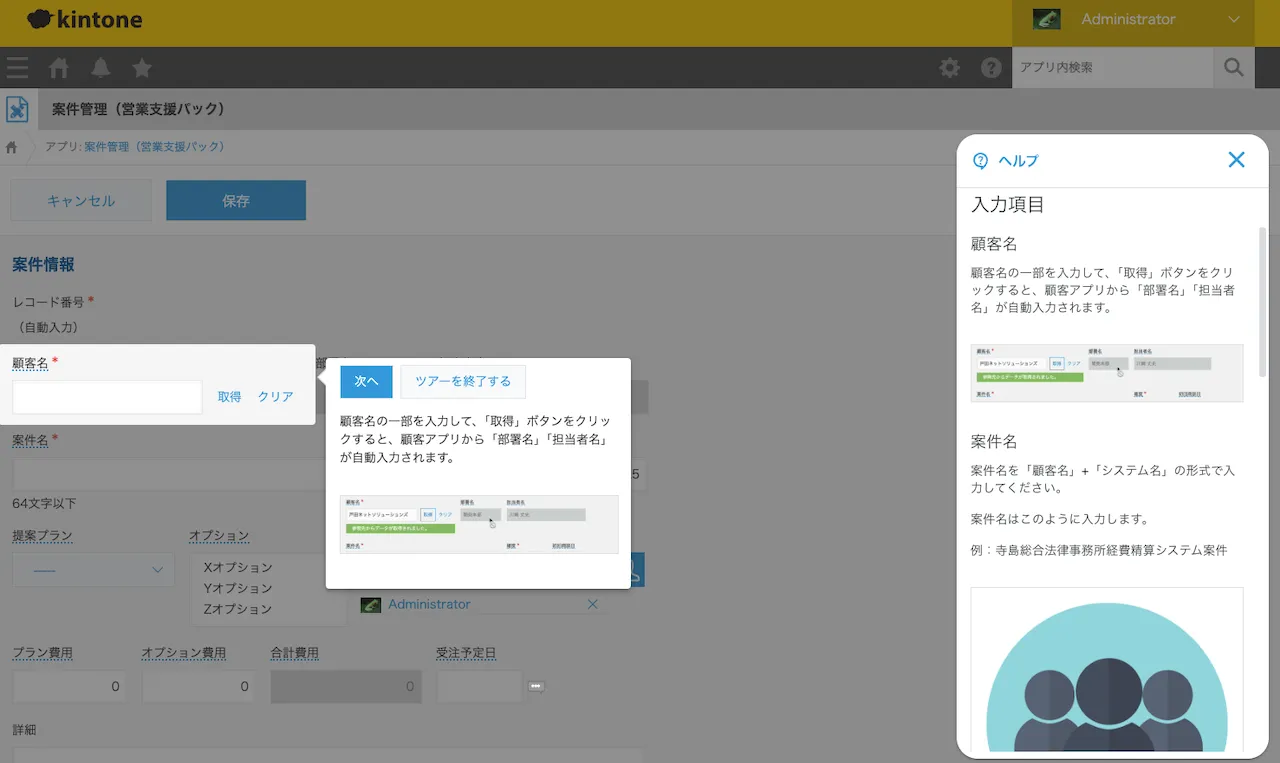Open the hamburger navigation menu
The image size is (1280, 763).
point(17,68)
